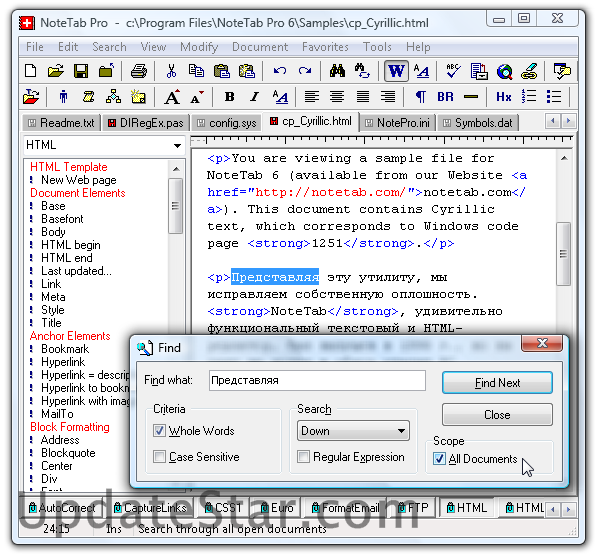Click the site structure tree icon

[x=113, y=97]
